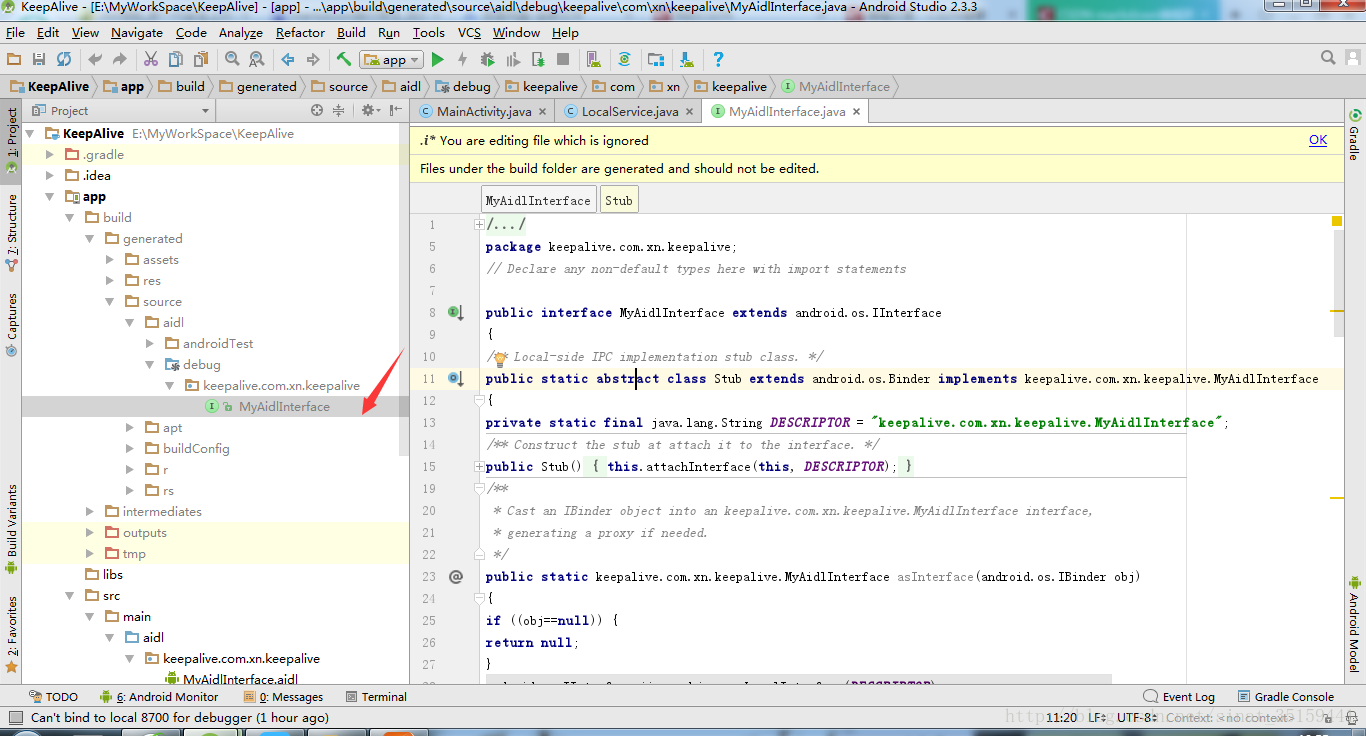Toggle the Gradle side panel on the right
Viewport: 1366px width, 736px height.
[x=1354, y=134]
